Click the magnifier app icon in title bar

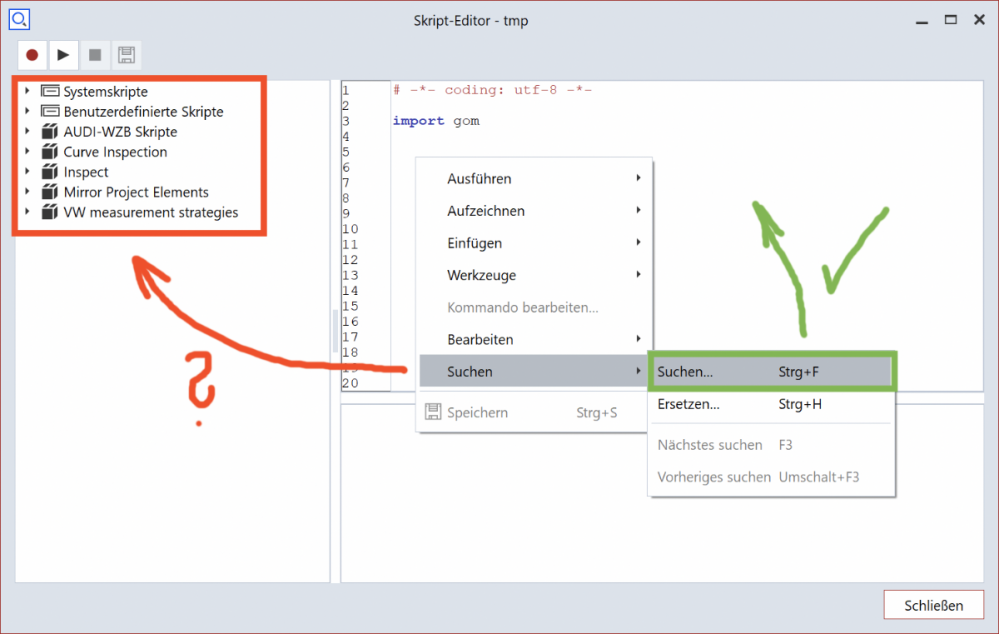(20, 19)
